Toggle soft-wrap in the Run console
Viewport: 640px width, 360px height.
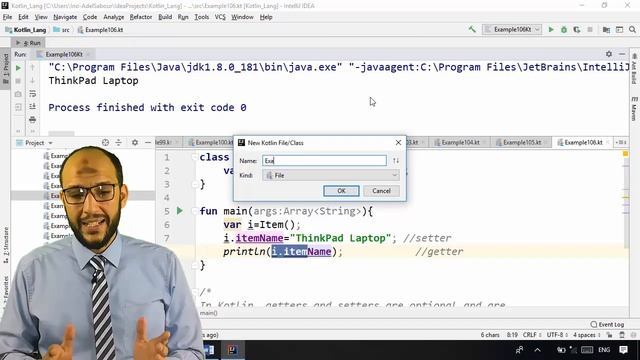pyautogui.click(x=33, y=94)
